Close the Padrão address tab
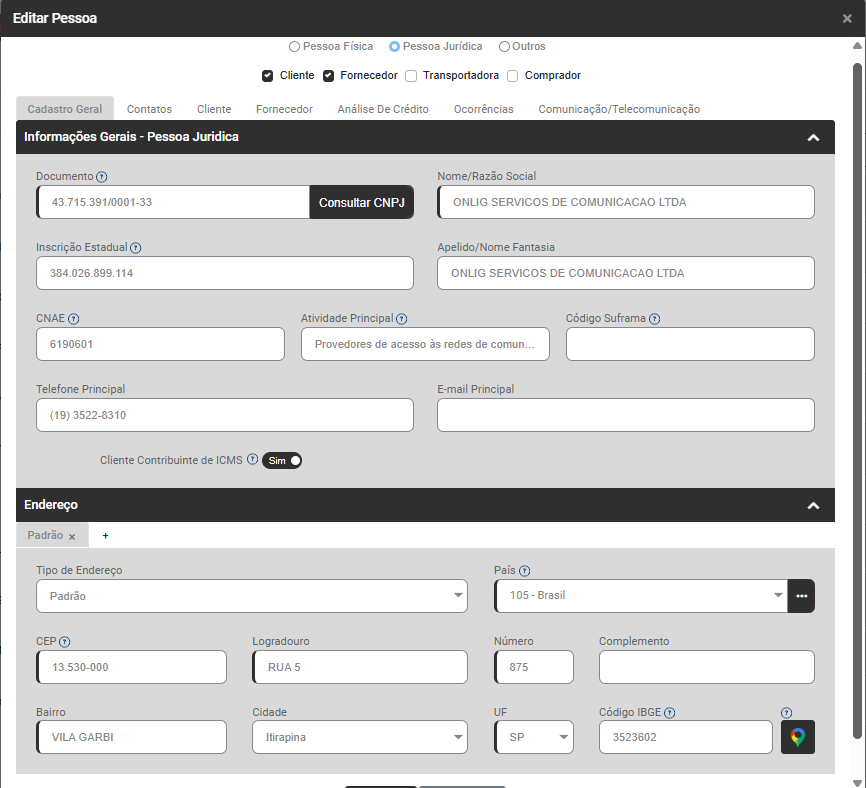The height and width of the screenshot is (788, 866). 72,537
